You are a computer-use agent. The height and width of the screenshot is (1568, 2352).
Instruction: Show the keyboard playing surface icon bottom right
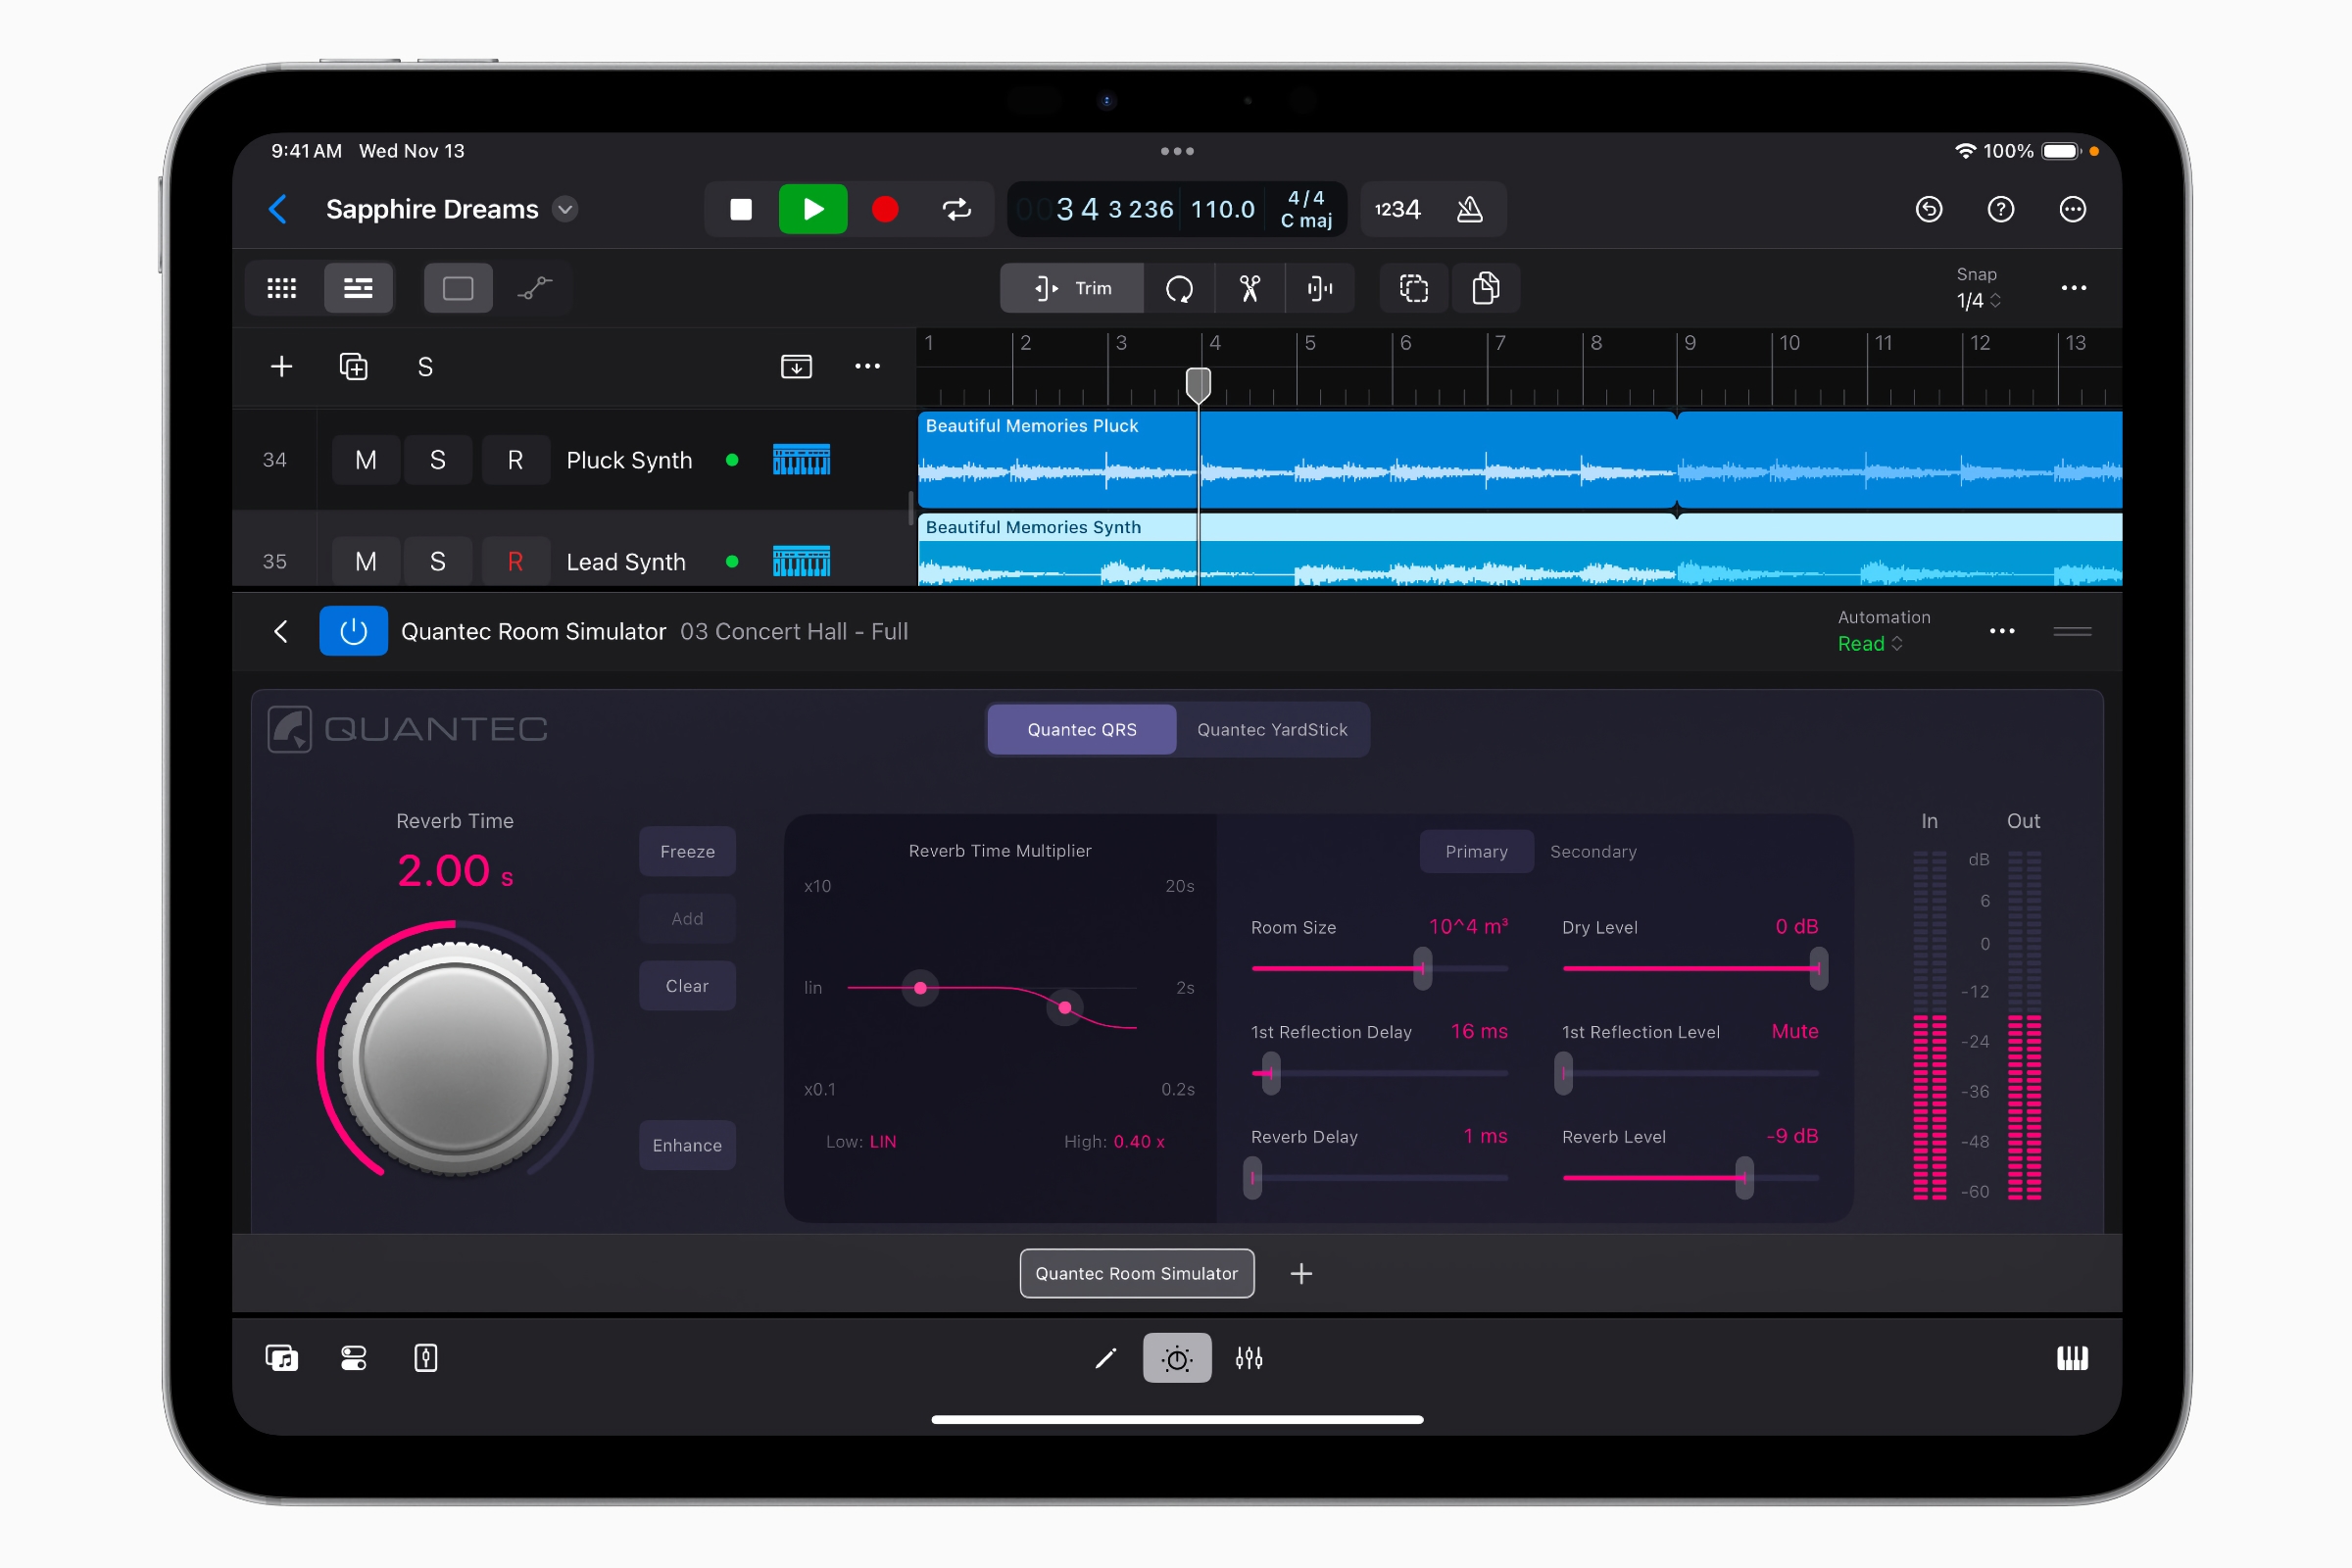tap(2072, 1357)
